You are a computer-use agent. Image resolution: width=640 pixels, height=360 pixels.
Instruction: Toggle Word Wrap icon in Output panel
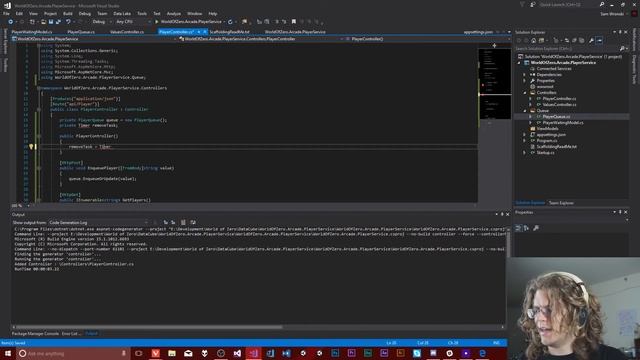click(x=193, y=222)
